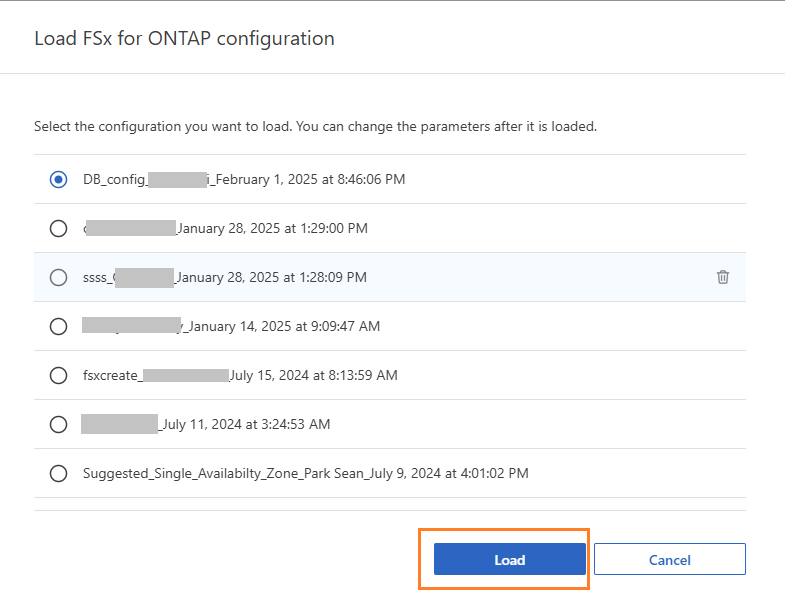
Task: Click the Suggested_Single_Availabilty_Zone_Park Sean label
Action: pos(305,473)
